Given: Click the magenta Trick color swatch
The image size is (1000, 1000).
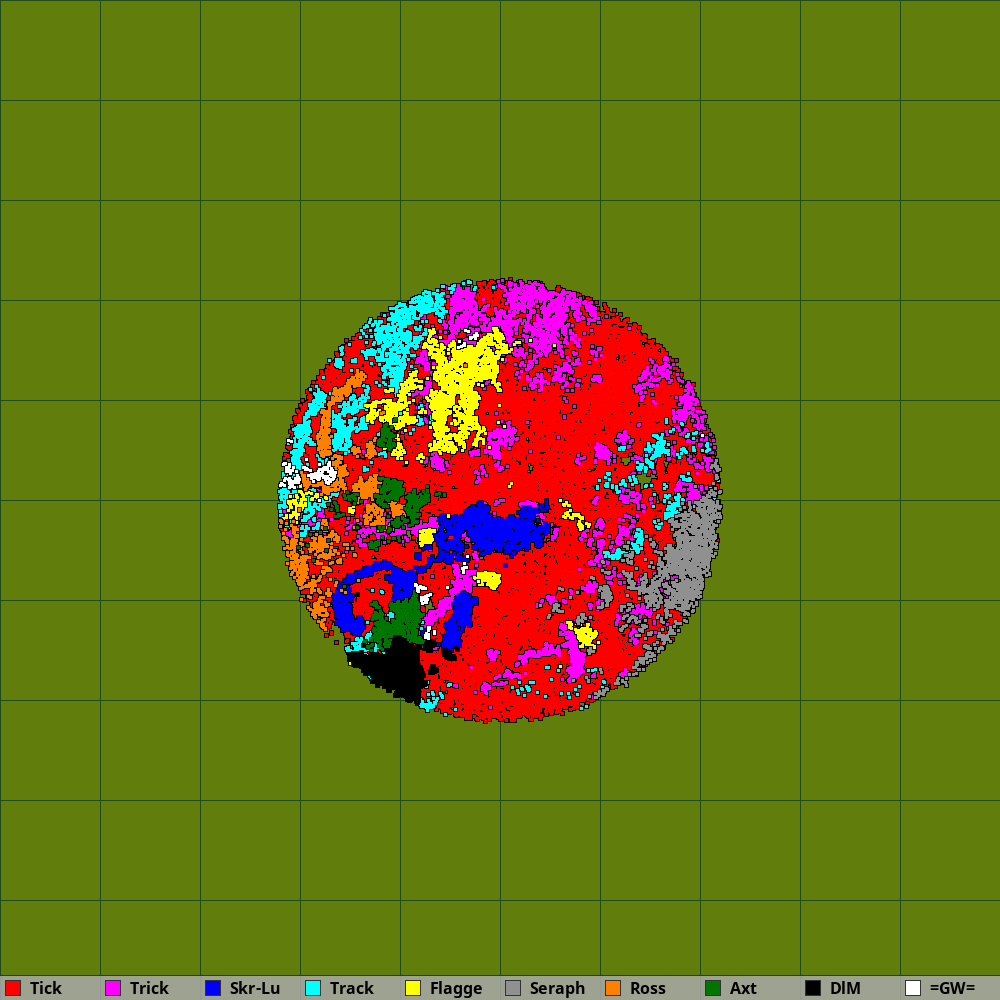Looking at the screenshot, I should click(113, 988).
